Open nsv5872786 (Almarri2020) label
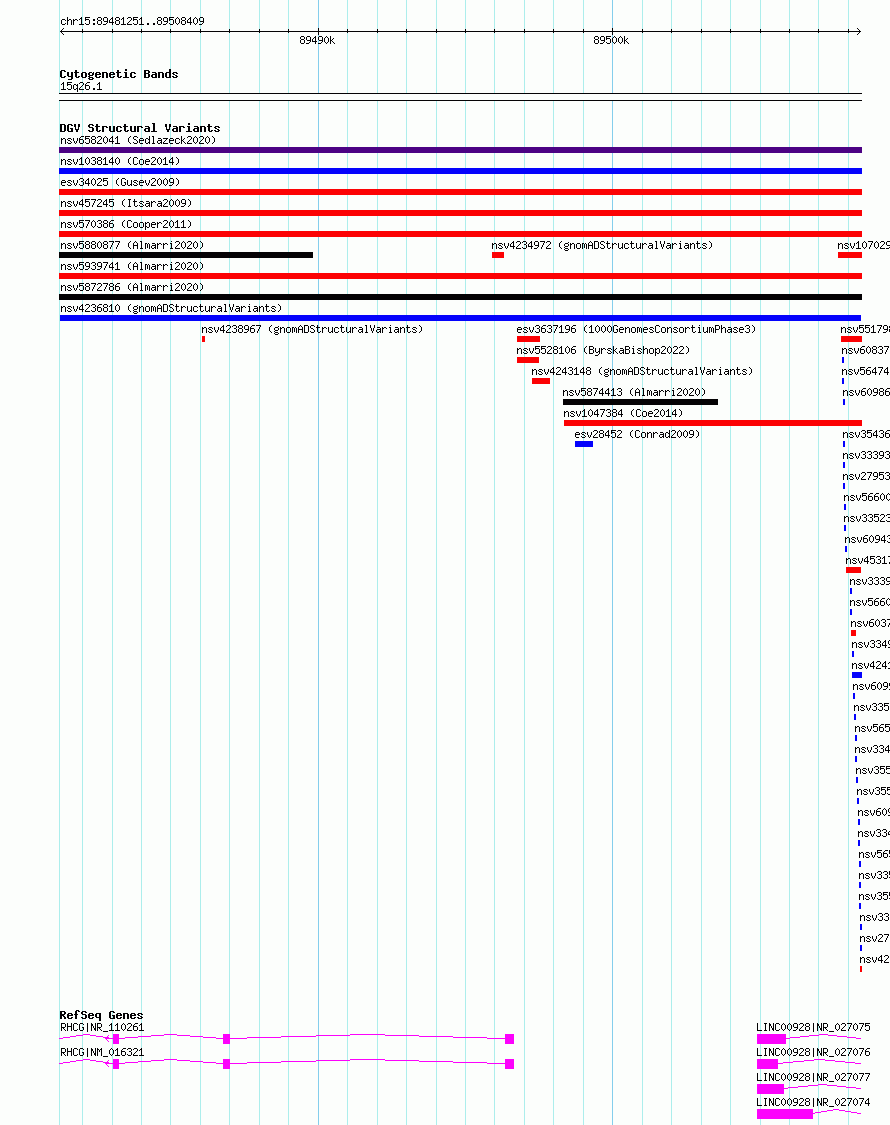 132,287
